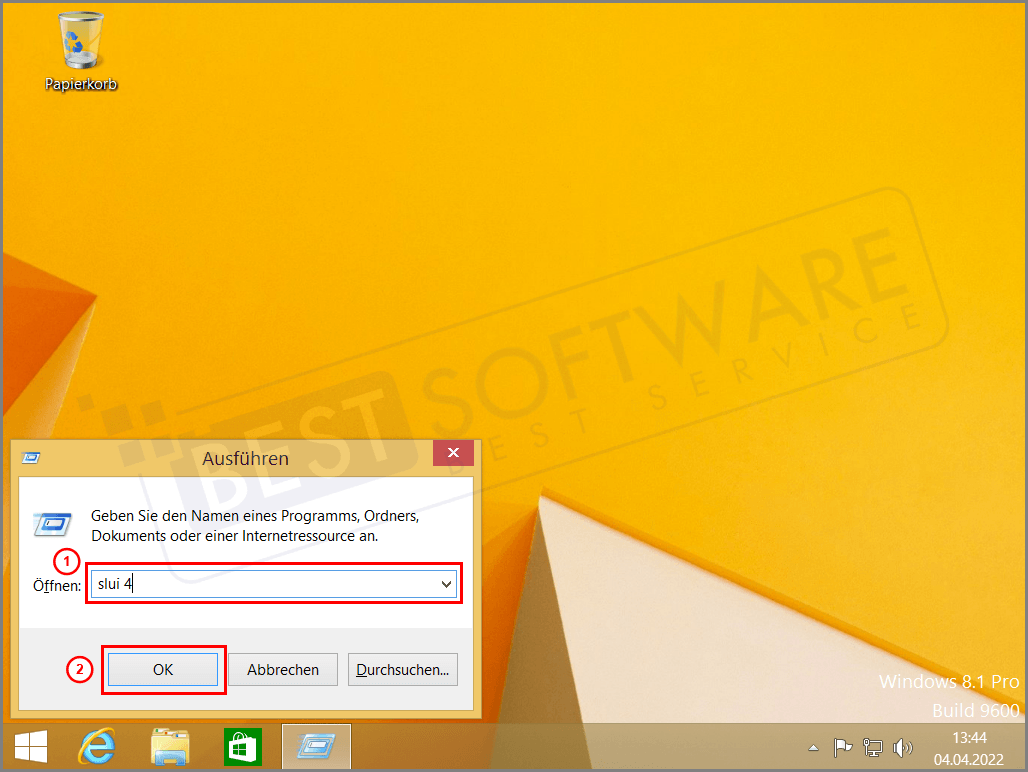Viewport: 1028px width, 772px height.
Task: Confirm the slui 4 command with OK
Action: pyautogui.click(x=163, y=669)
